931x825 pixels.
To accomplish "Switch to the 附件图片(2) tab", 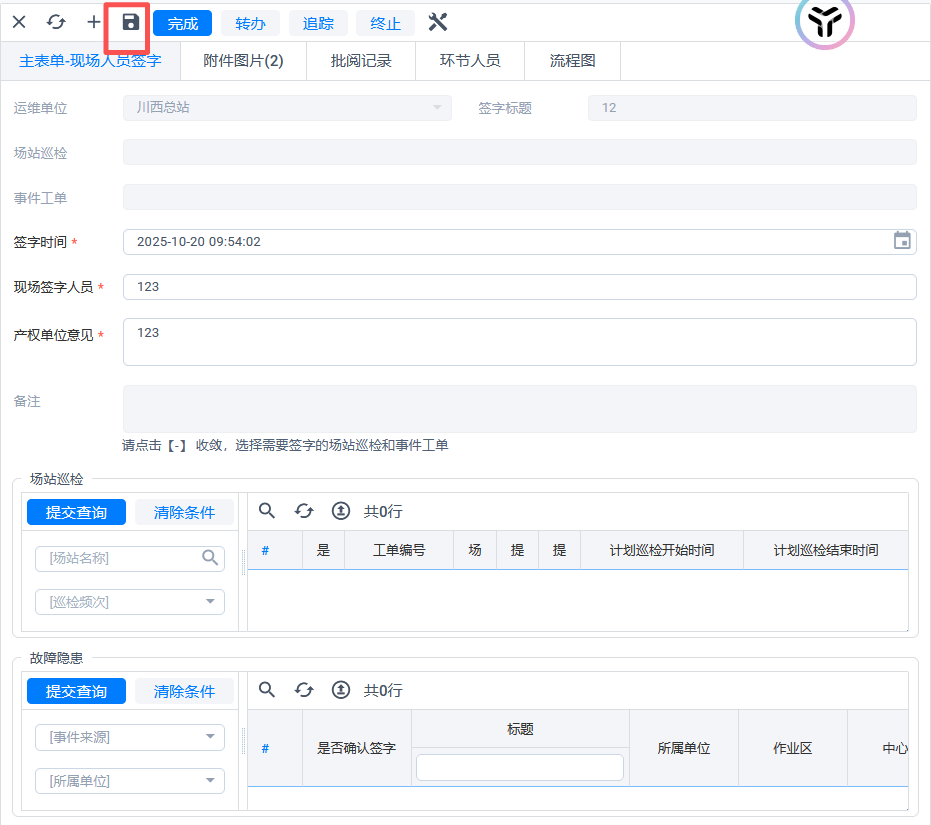I will [x=243, y=61].
